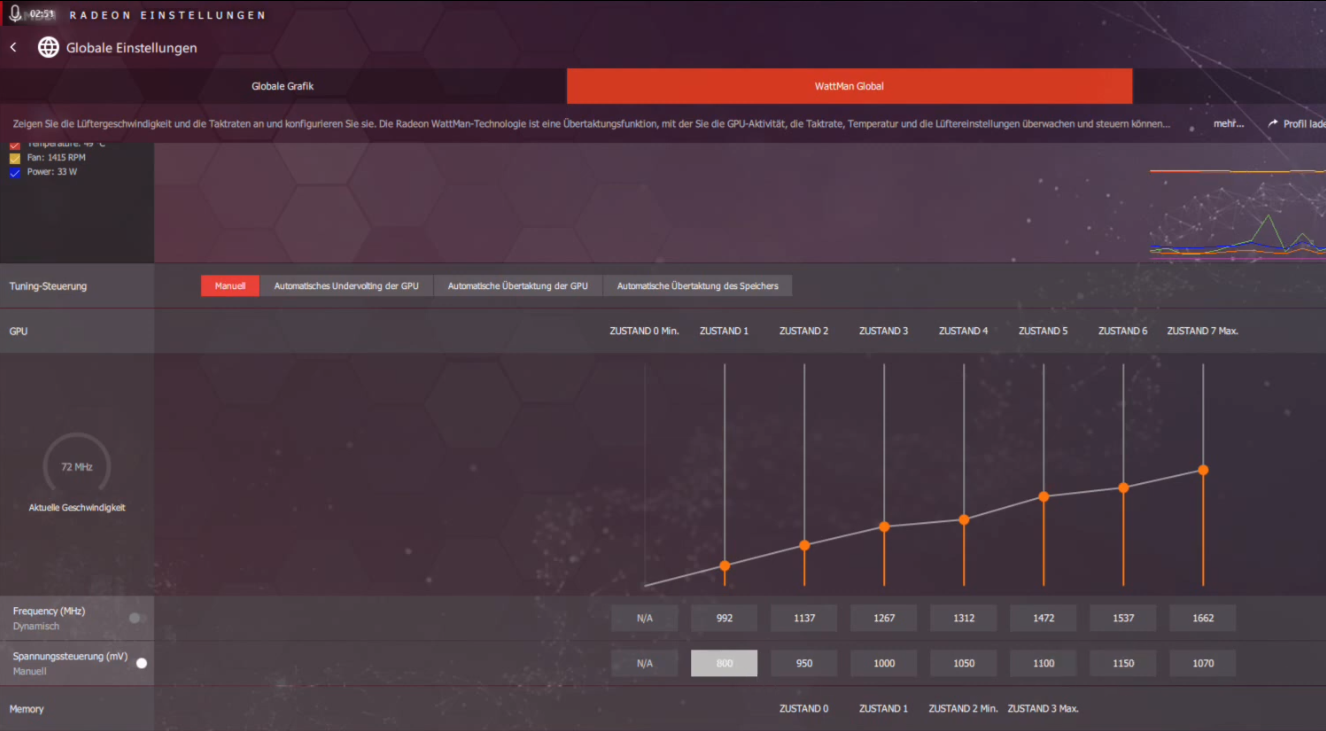This screenshot has width=1326, height=731.
Task: Click the 992 frequency field
Action: [x=724, y=618]
